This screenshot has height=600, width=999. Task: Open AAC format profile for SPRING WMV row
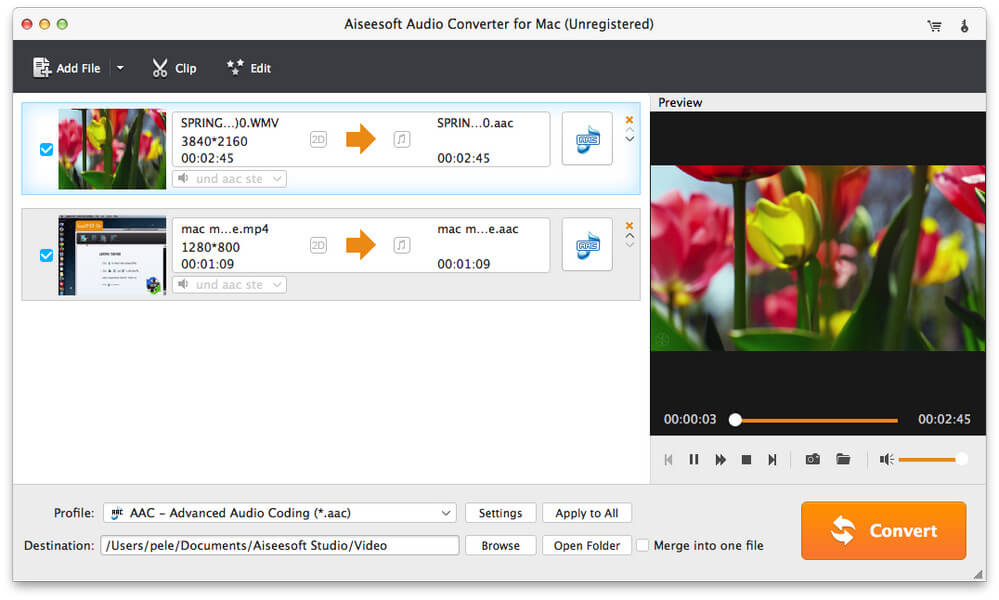587,139
